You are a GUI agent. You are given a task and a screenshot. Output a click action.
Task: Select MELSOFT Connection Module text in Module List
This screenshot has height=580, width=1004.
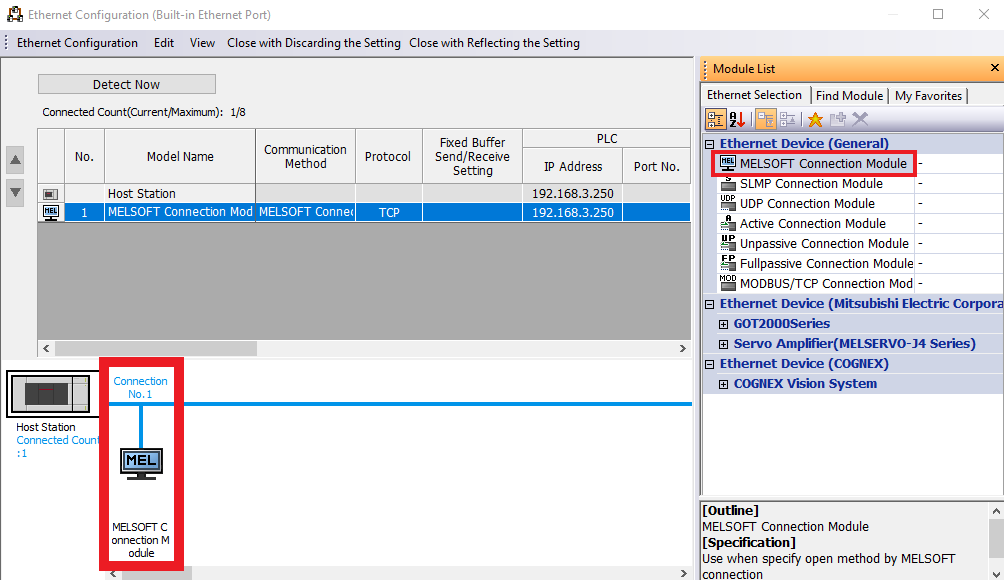tap(823, 163)
